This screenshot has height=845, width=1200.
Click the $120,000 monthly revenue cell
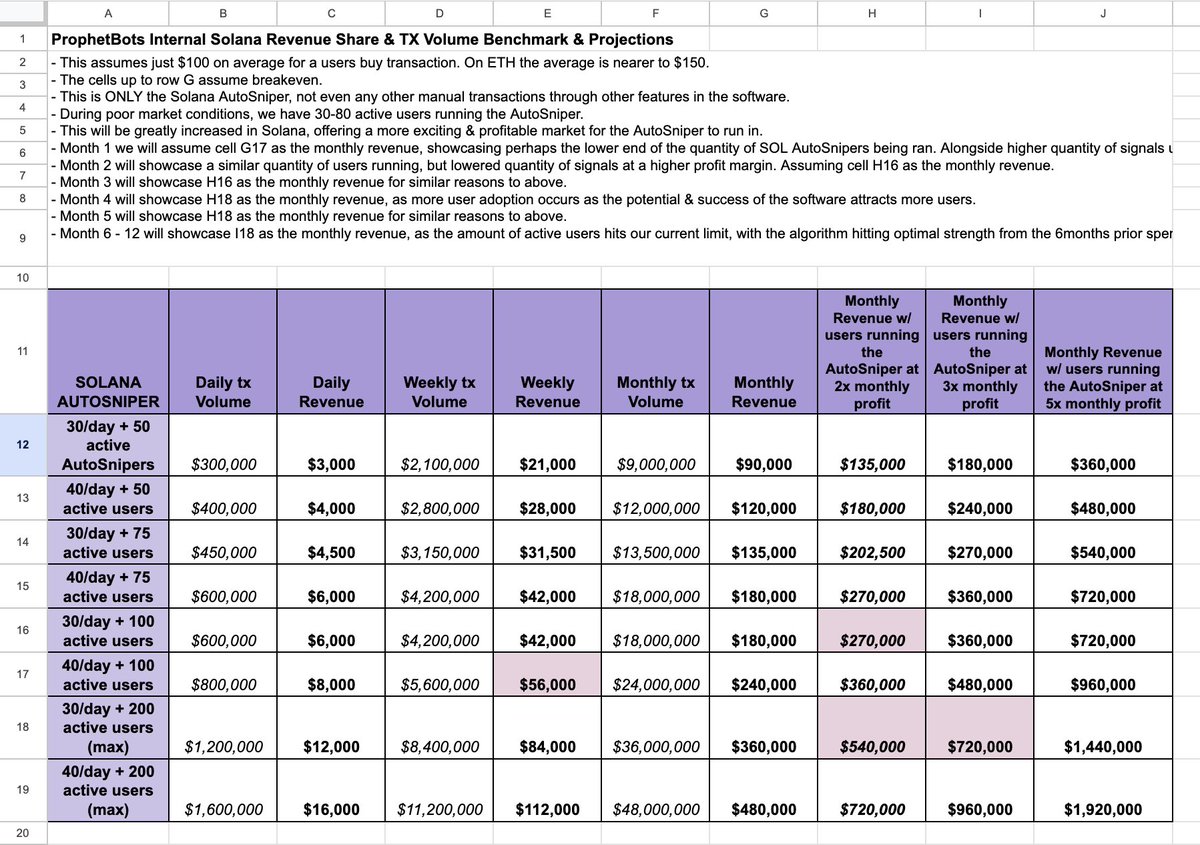click(764, 500)
